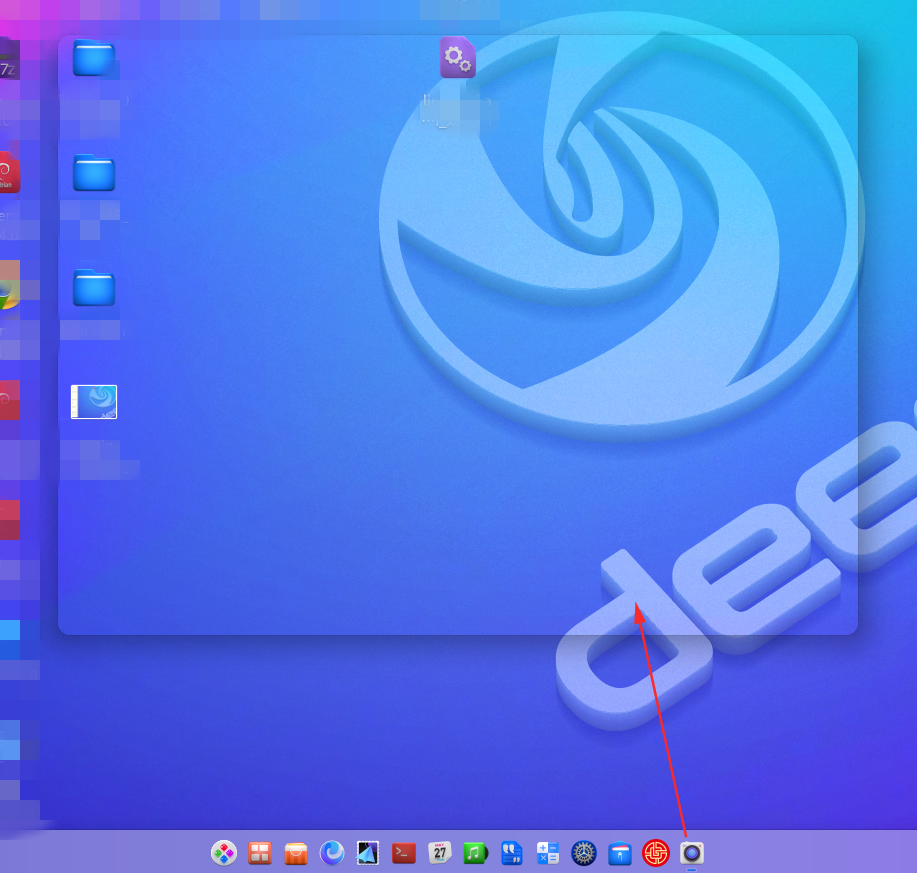Open Multitasking View in the dock
This screenshot has height=873, width=917.
[x=260, y=853]
